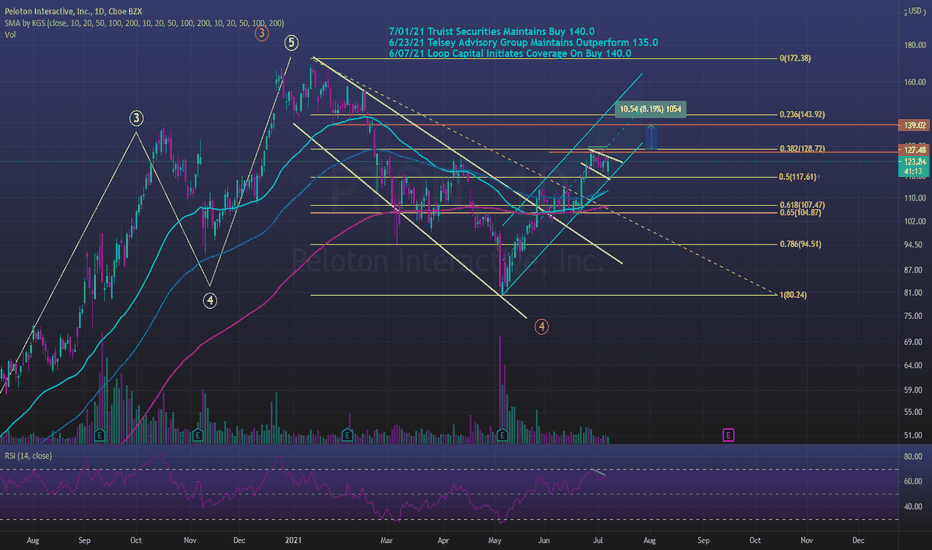Image resolution: width=932 pixels, height=550 pixels.
Task: Click the RSI 80.00 axis value
Action: coord(913,457)
